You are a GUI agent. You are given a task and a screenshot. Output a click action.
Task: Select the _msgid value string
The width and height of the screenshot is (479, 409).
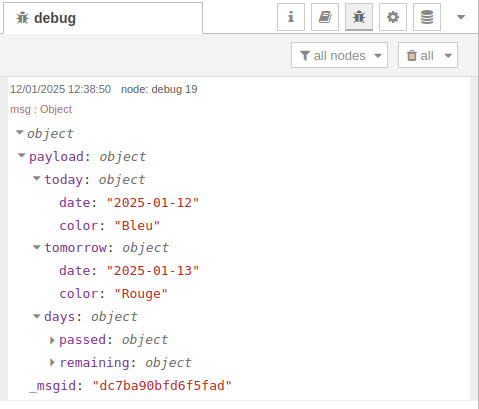162,386
